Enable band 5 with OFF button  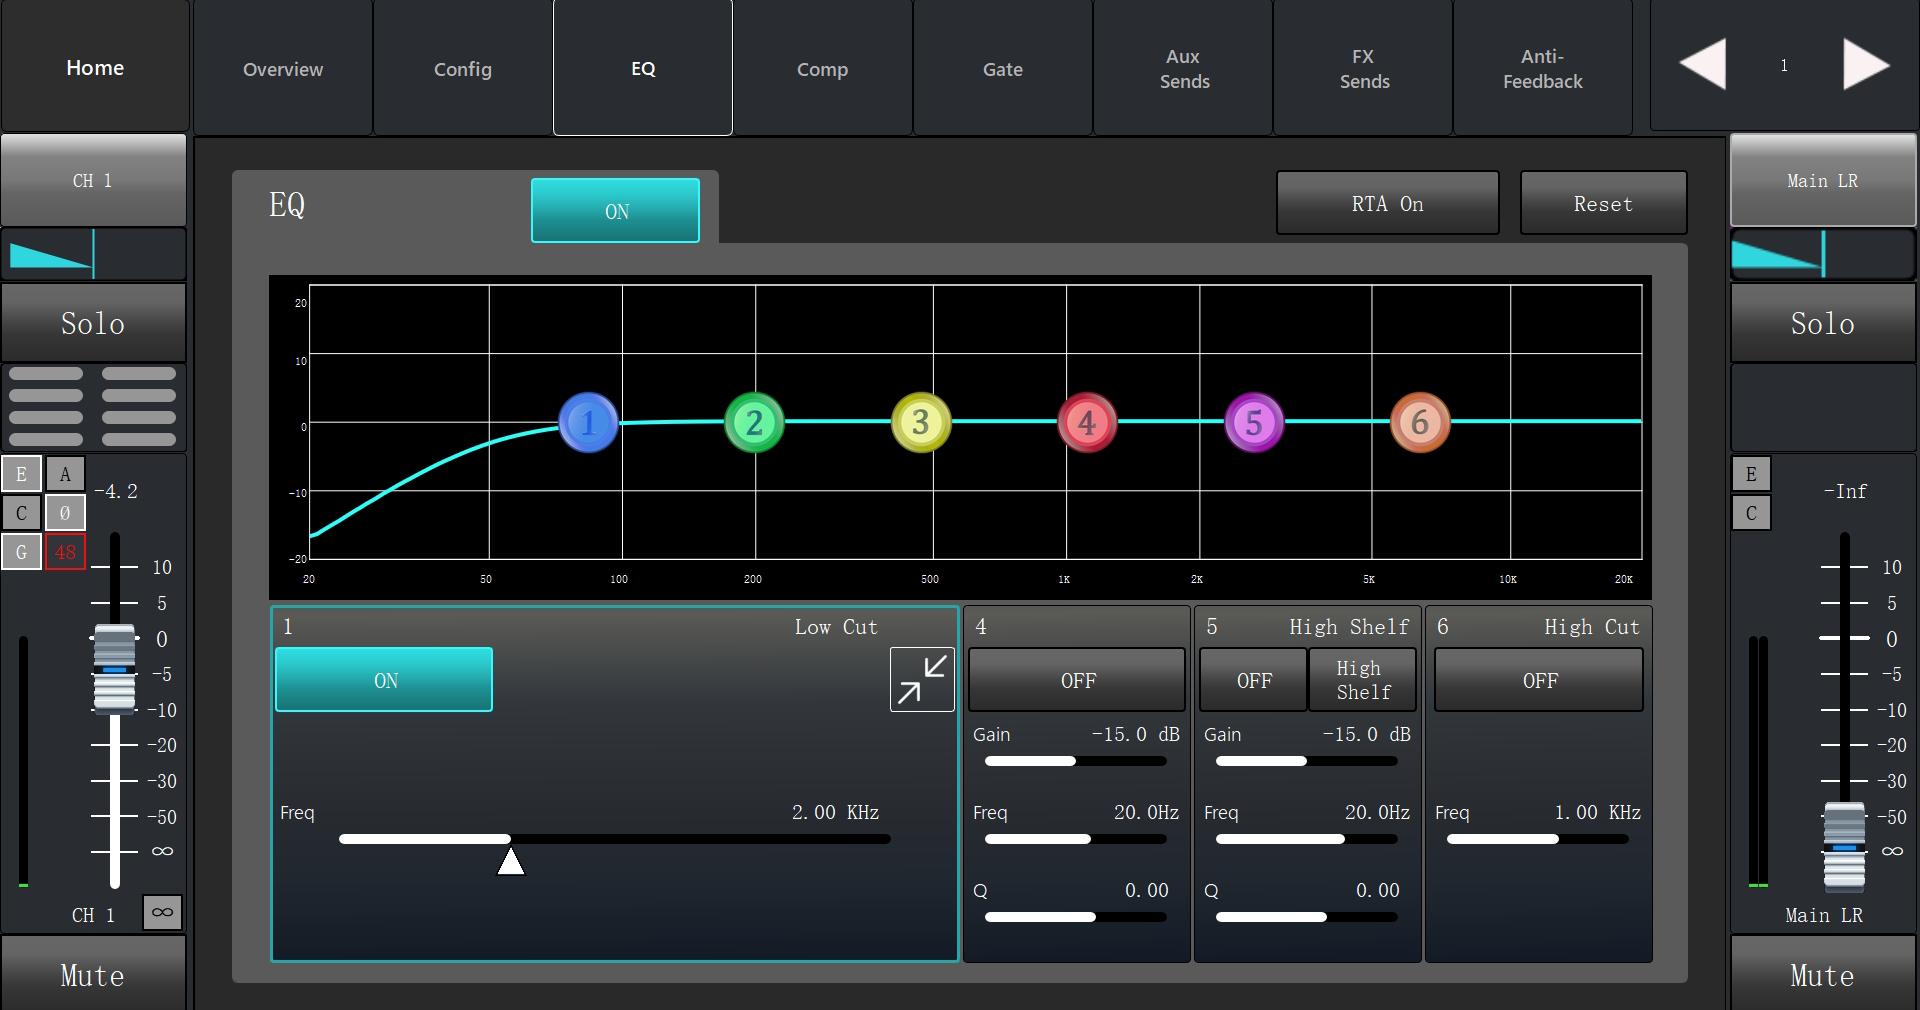1253,680
